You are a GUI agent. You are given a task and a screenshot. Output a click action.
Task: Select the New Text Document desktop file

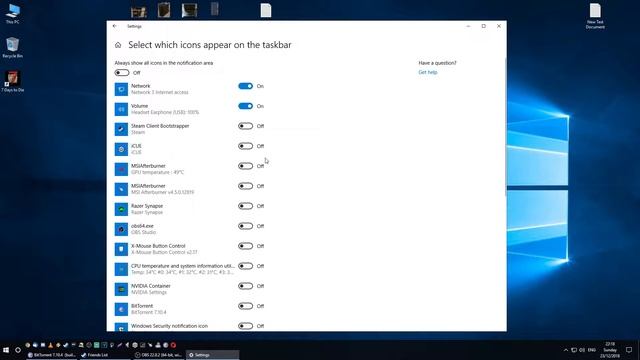coord(595,16)
